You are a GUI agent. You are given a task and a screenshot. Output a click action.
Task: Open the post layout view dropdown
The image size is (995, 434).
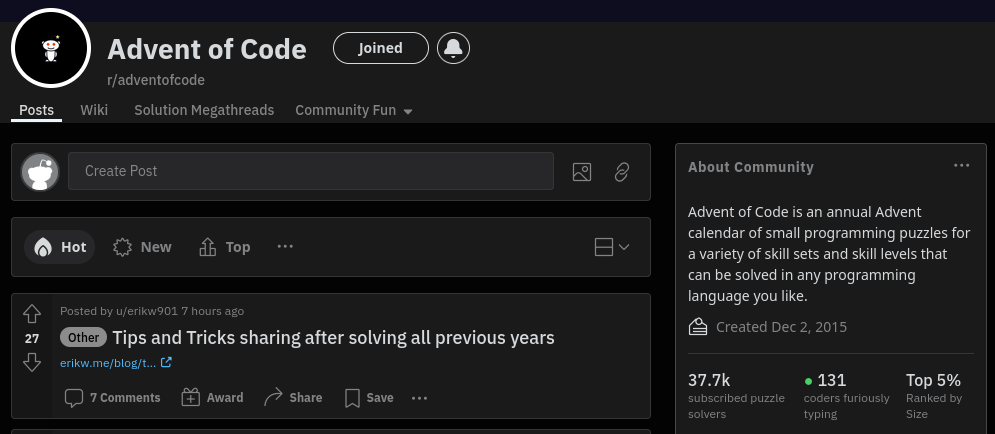tap(612, 247)
